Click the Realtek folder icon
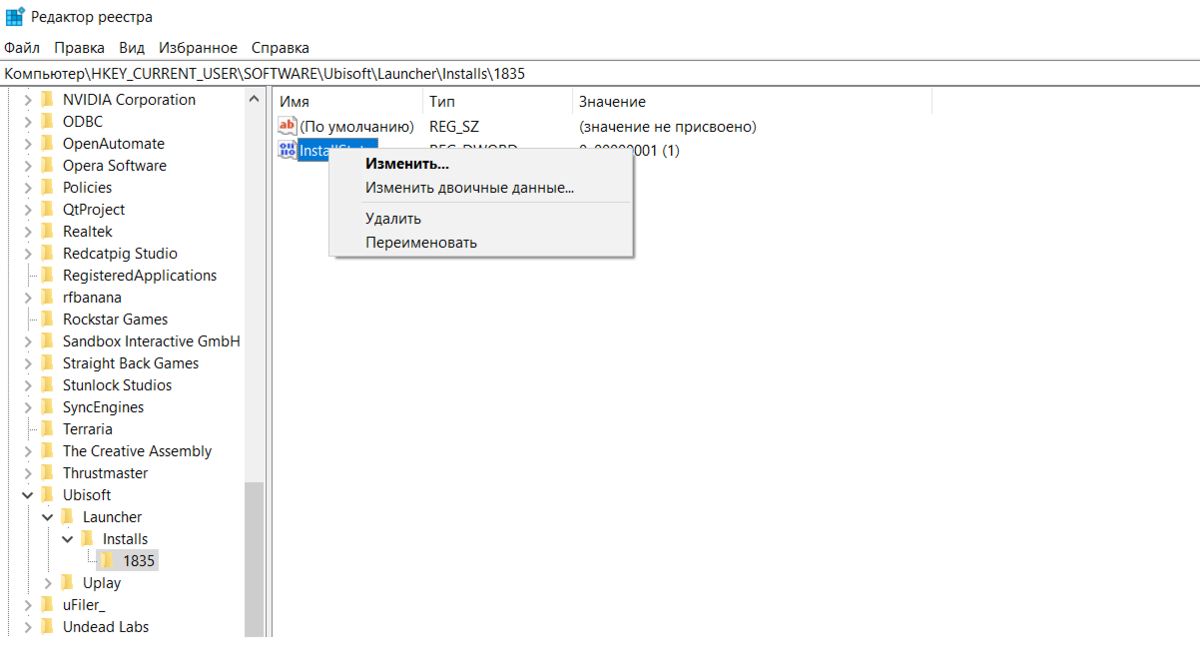This screenshot has width=1200, height=659. click(x=48, y=231)
